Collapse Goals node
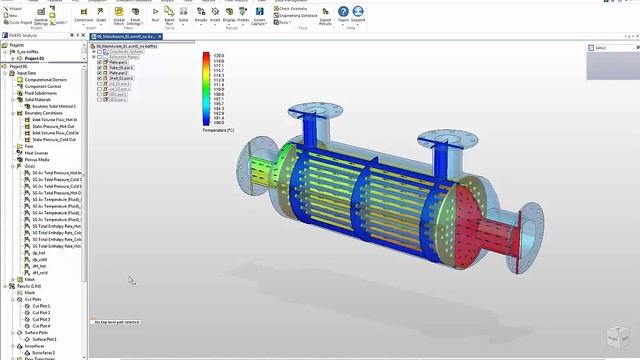The height and width of the screenshot is (360, 640). (x=13, y=167)
